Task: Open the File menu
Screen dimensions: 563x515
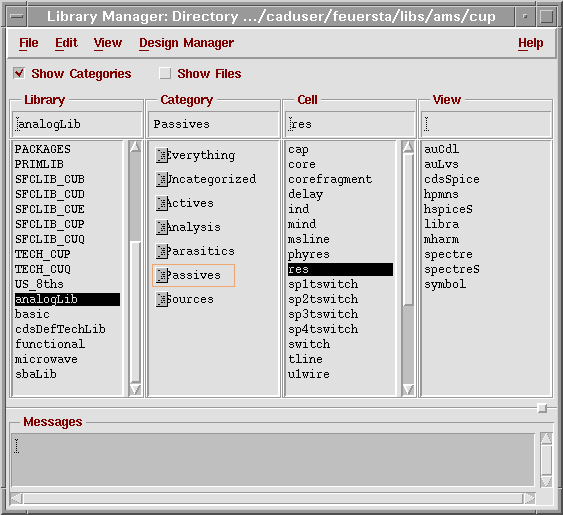Action: pos(28,43)
